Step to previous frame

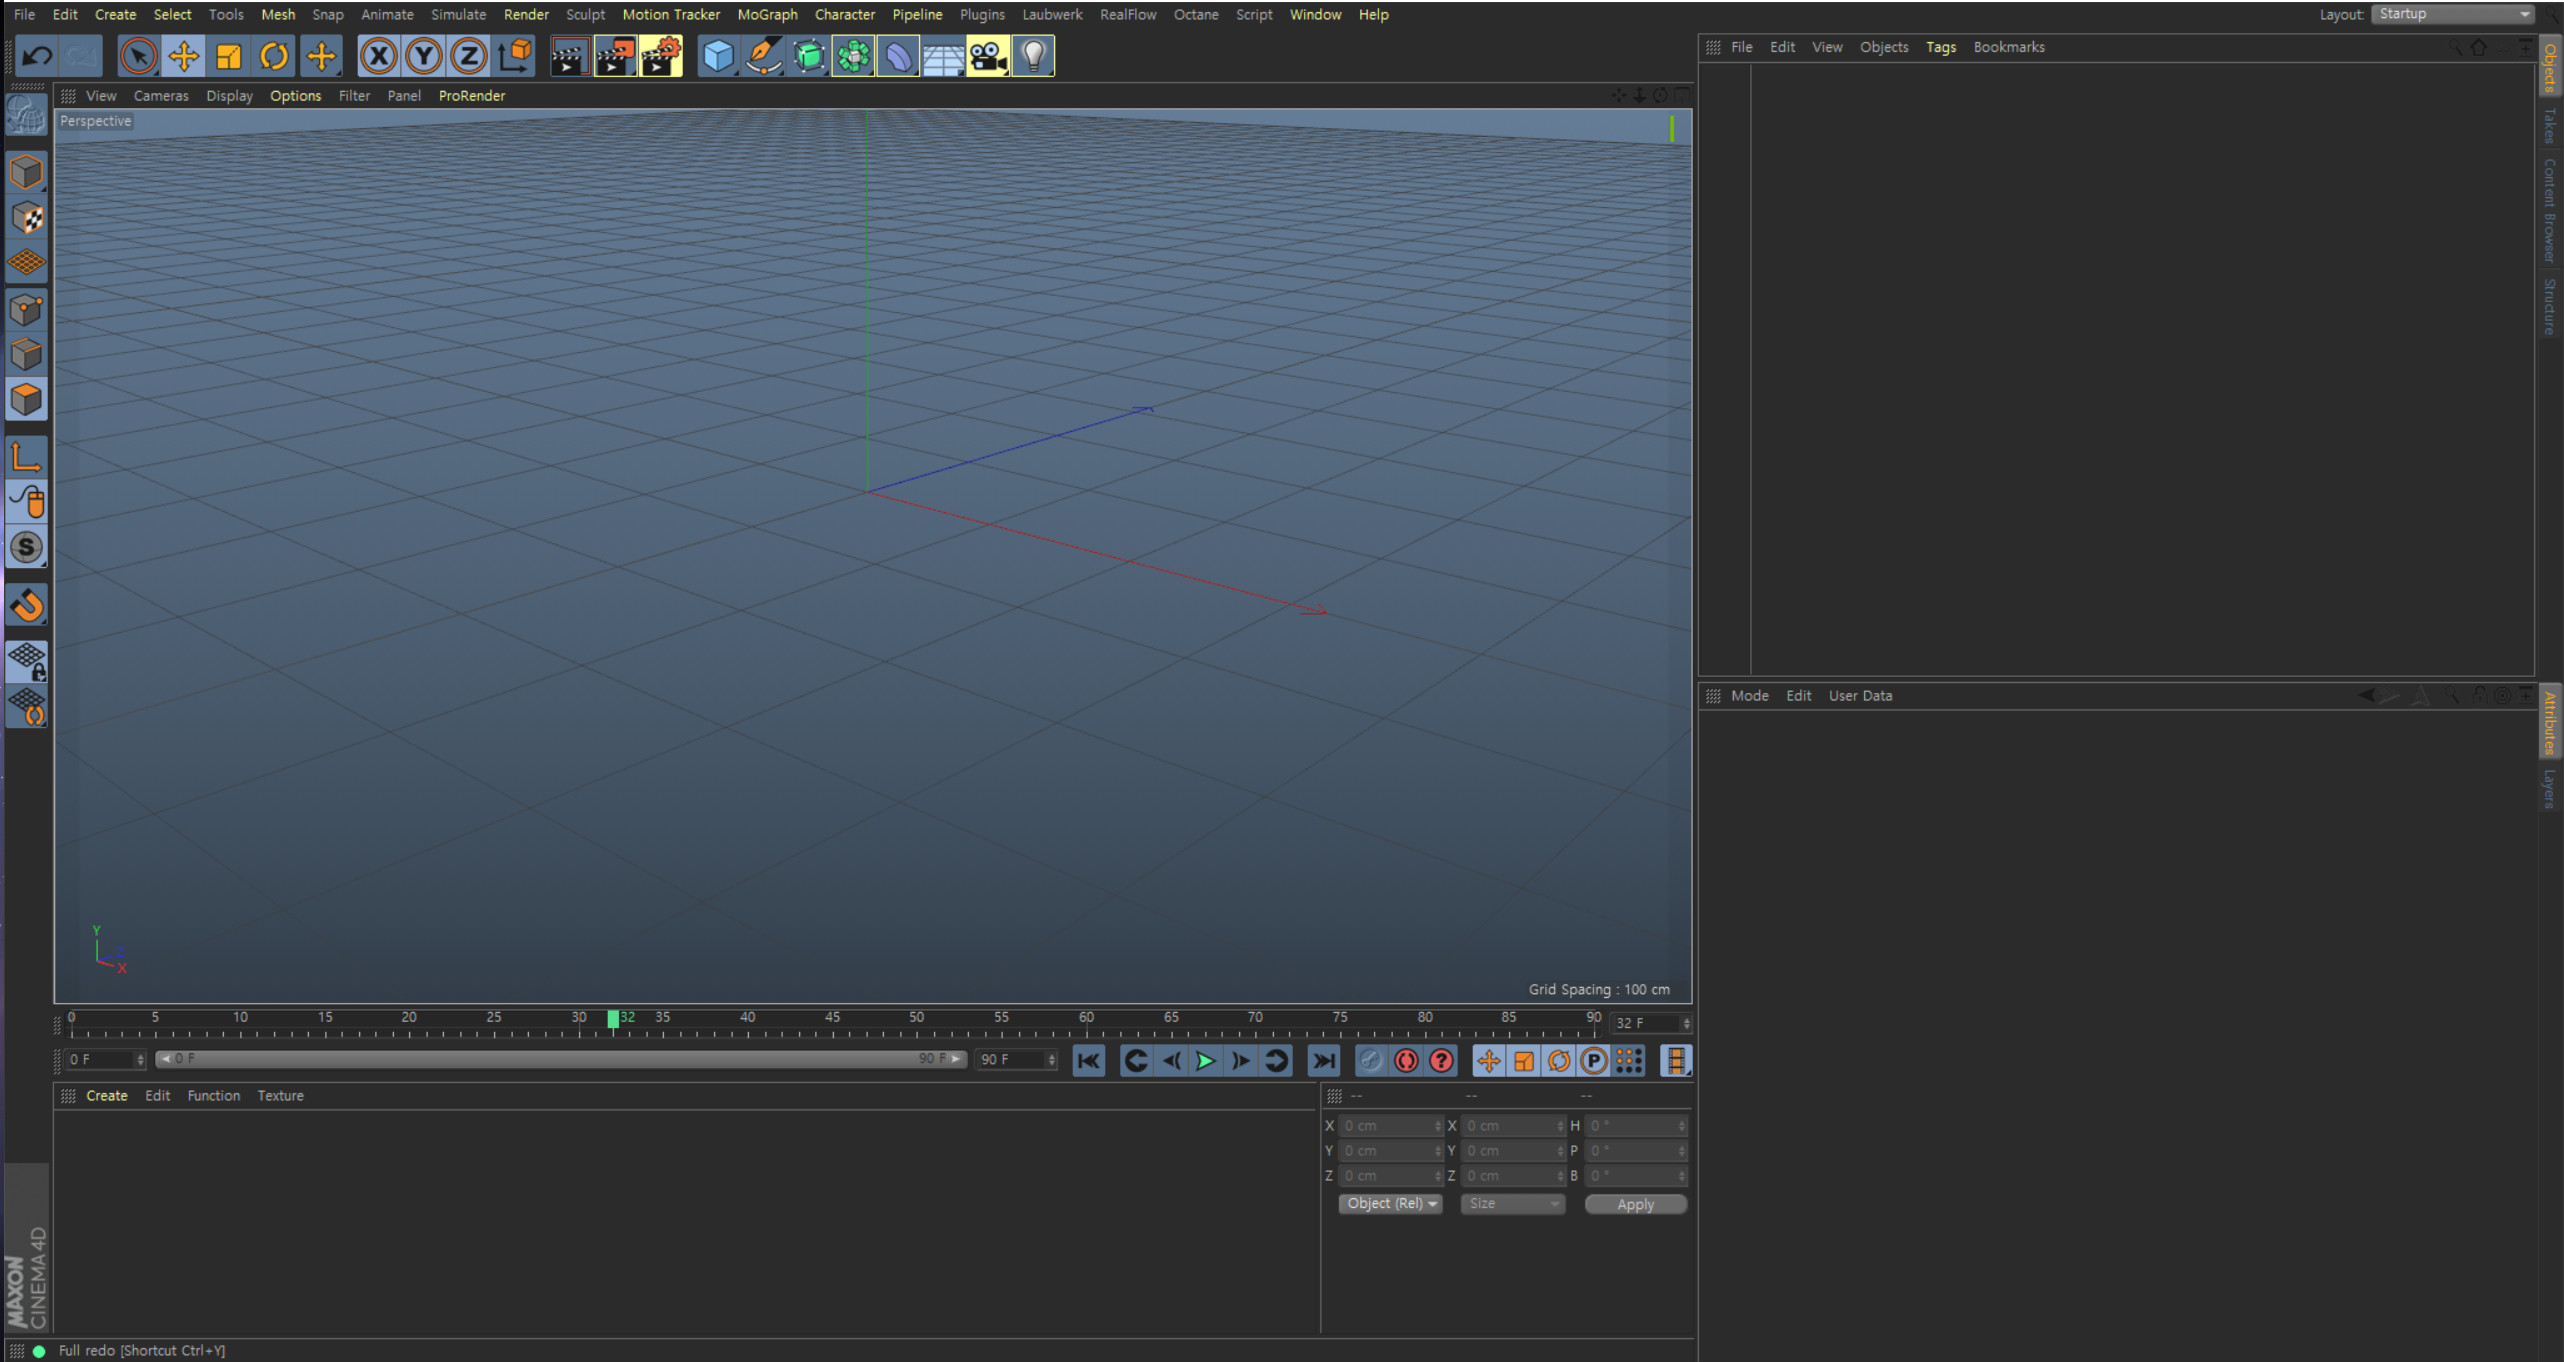coord(1171,1061)
